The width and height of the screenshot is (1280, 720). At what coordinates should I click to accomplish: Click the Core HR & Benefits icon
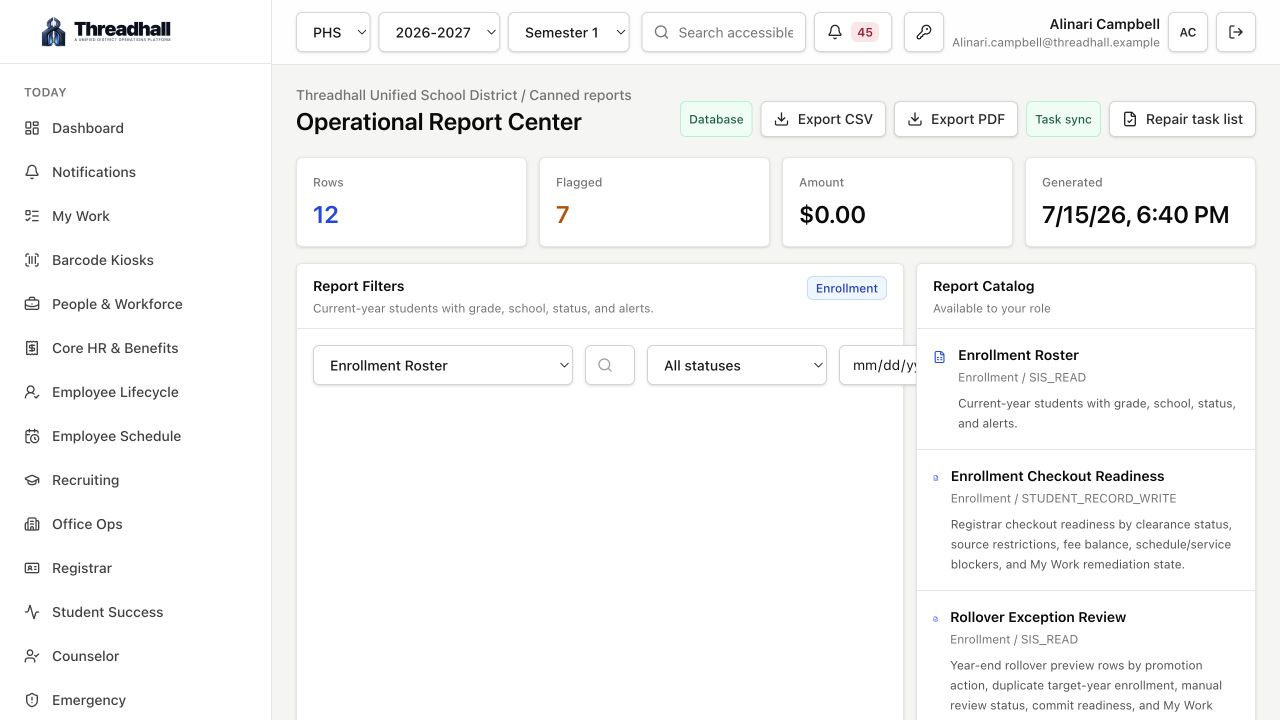[x=32, y=348]
